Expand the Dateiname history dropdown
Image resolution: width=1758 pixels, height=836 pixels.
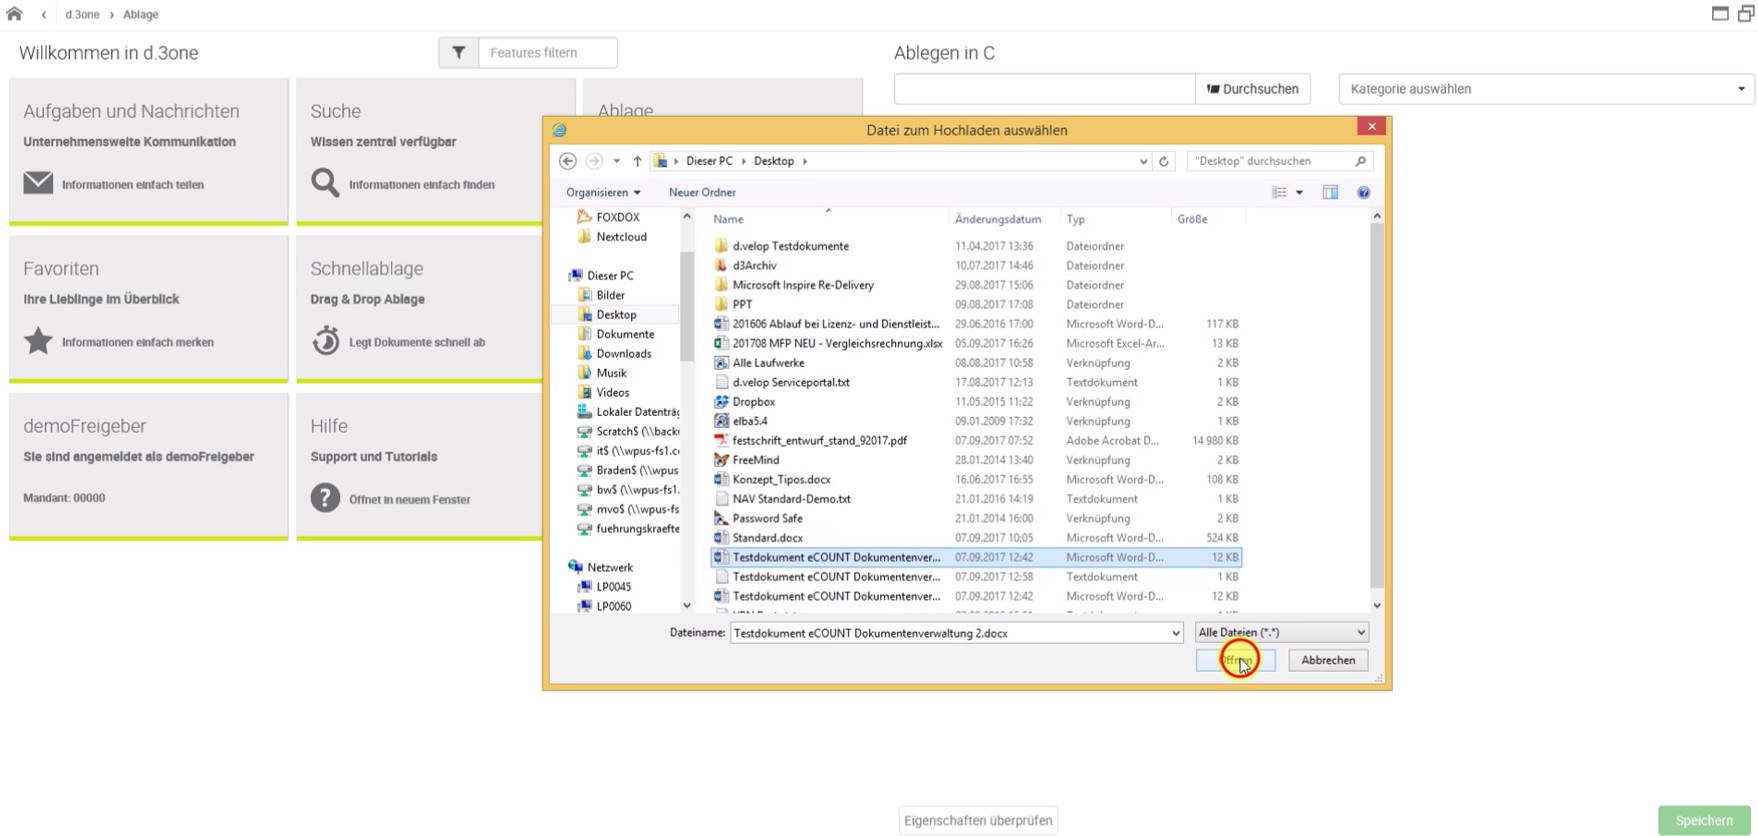1175,633
